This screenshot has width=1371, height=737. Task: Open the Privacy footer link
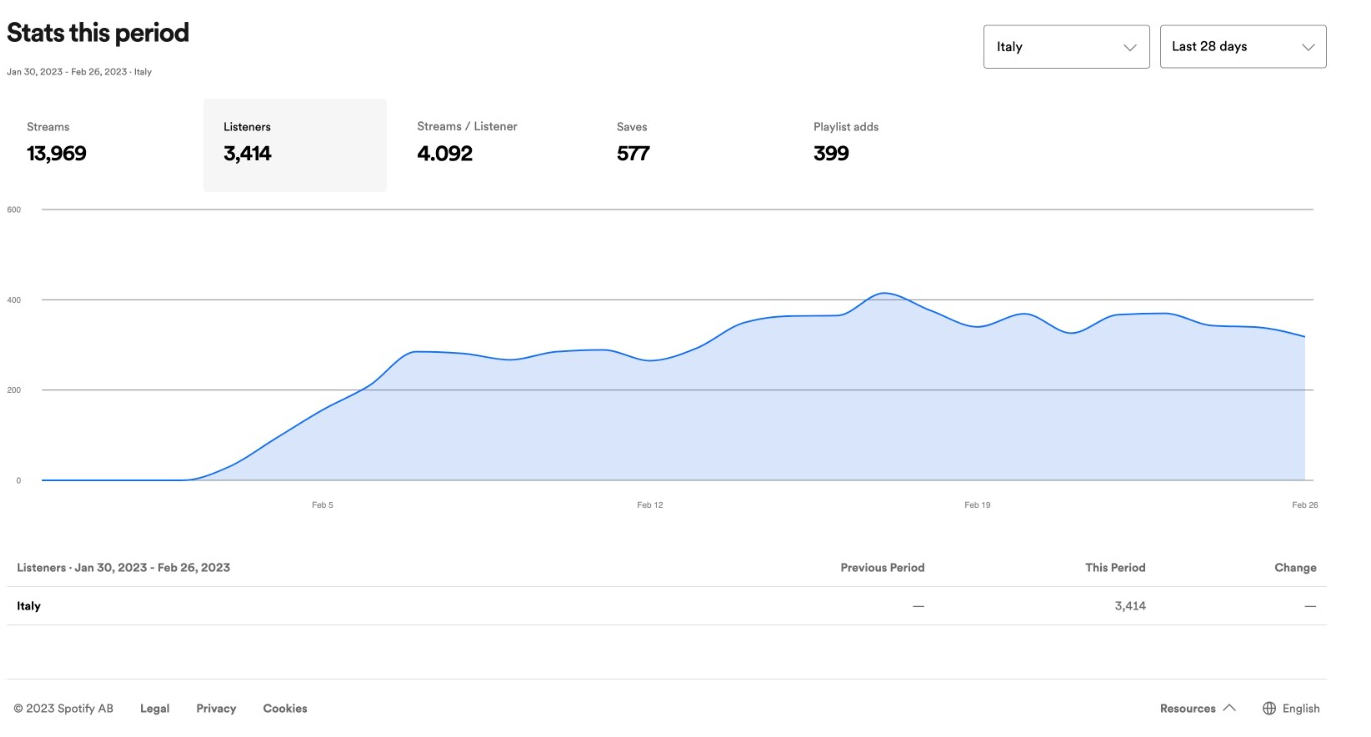coord(216,708)
